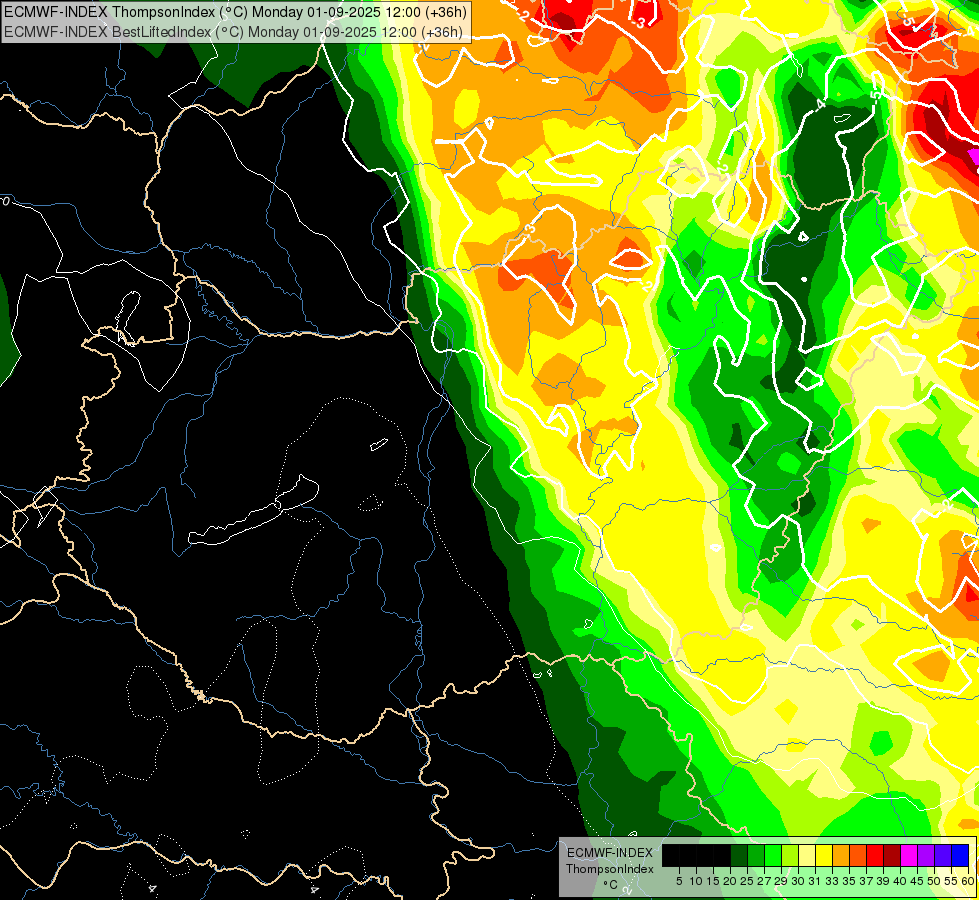Pick the purple 45–50 legend swatch
979x900 pixels.
[926, 855]
